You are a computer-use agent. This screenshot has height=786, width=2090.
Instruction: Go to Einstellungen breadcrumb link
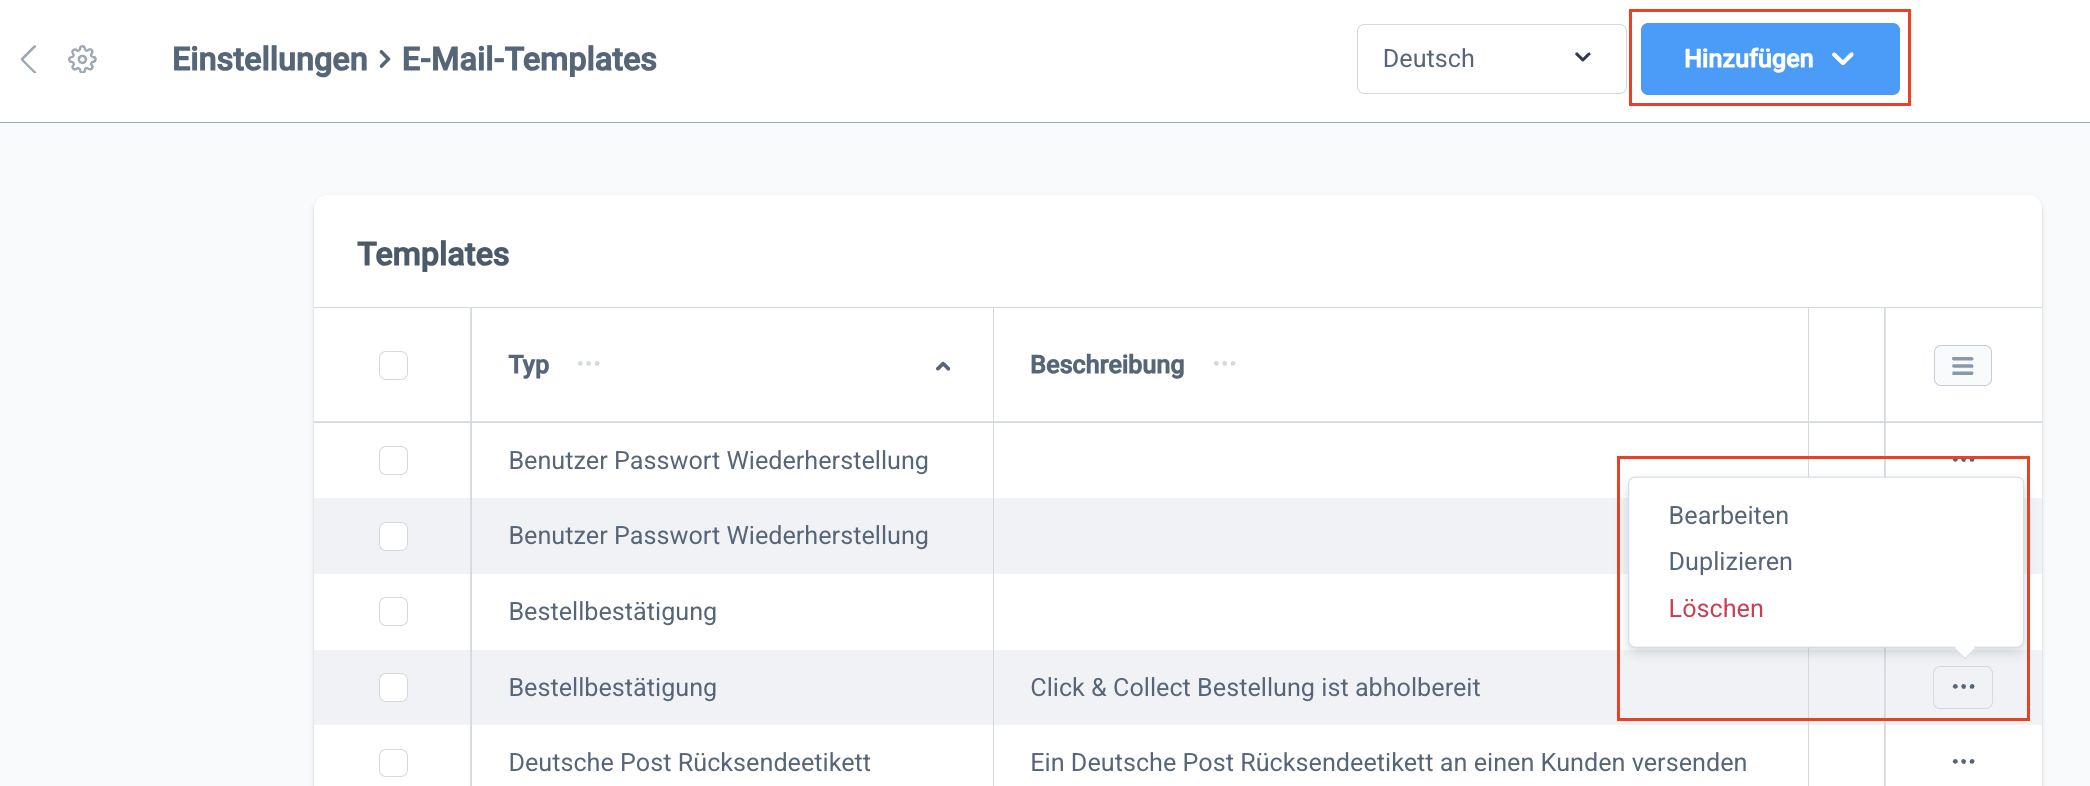[x=269, y=59]
